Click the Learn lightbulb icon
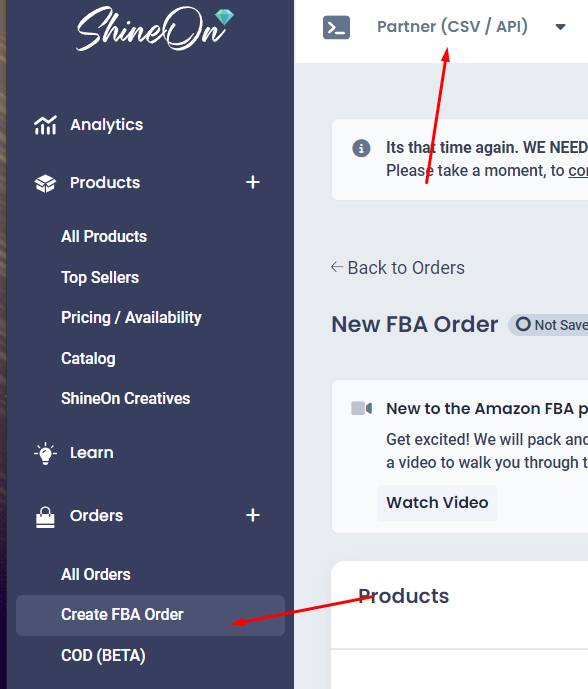This screenshot has width=588, height=689. click(45, 453)
